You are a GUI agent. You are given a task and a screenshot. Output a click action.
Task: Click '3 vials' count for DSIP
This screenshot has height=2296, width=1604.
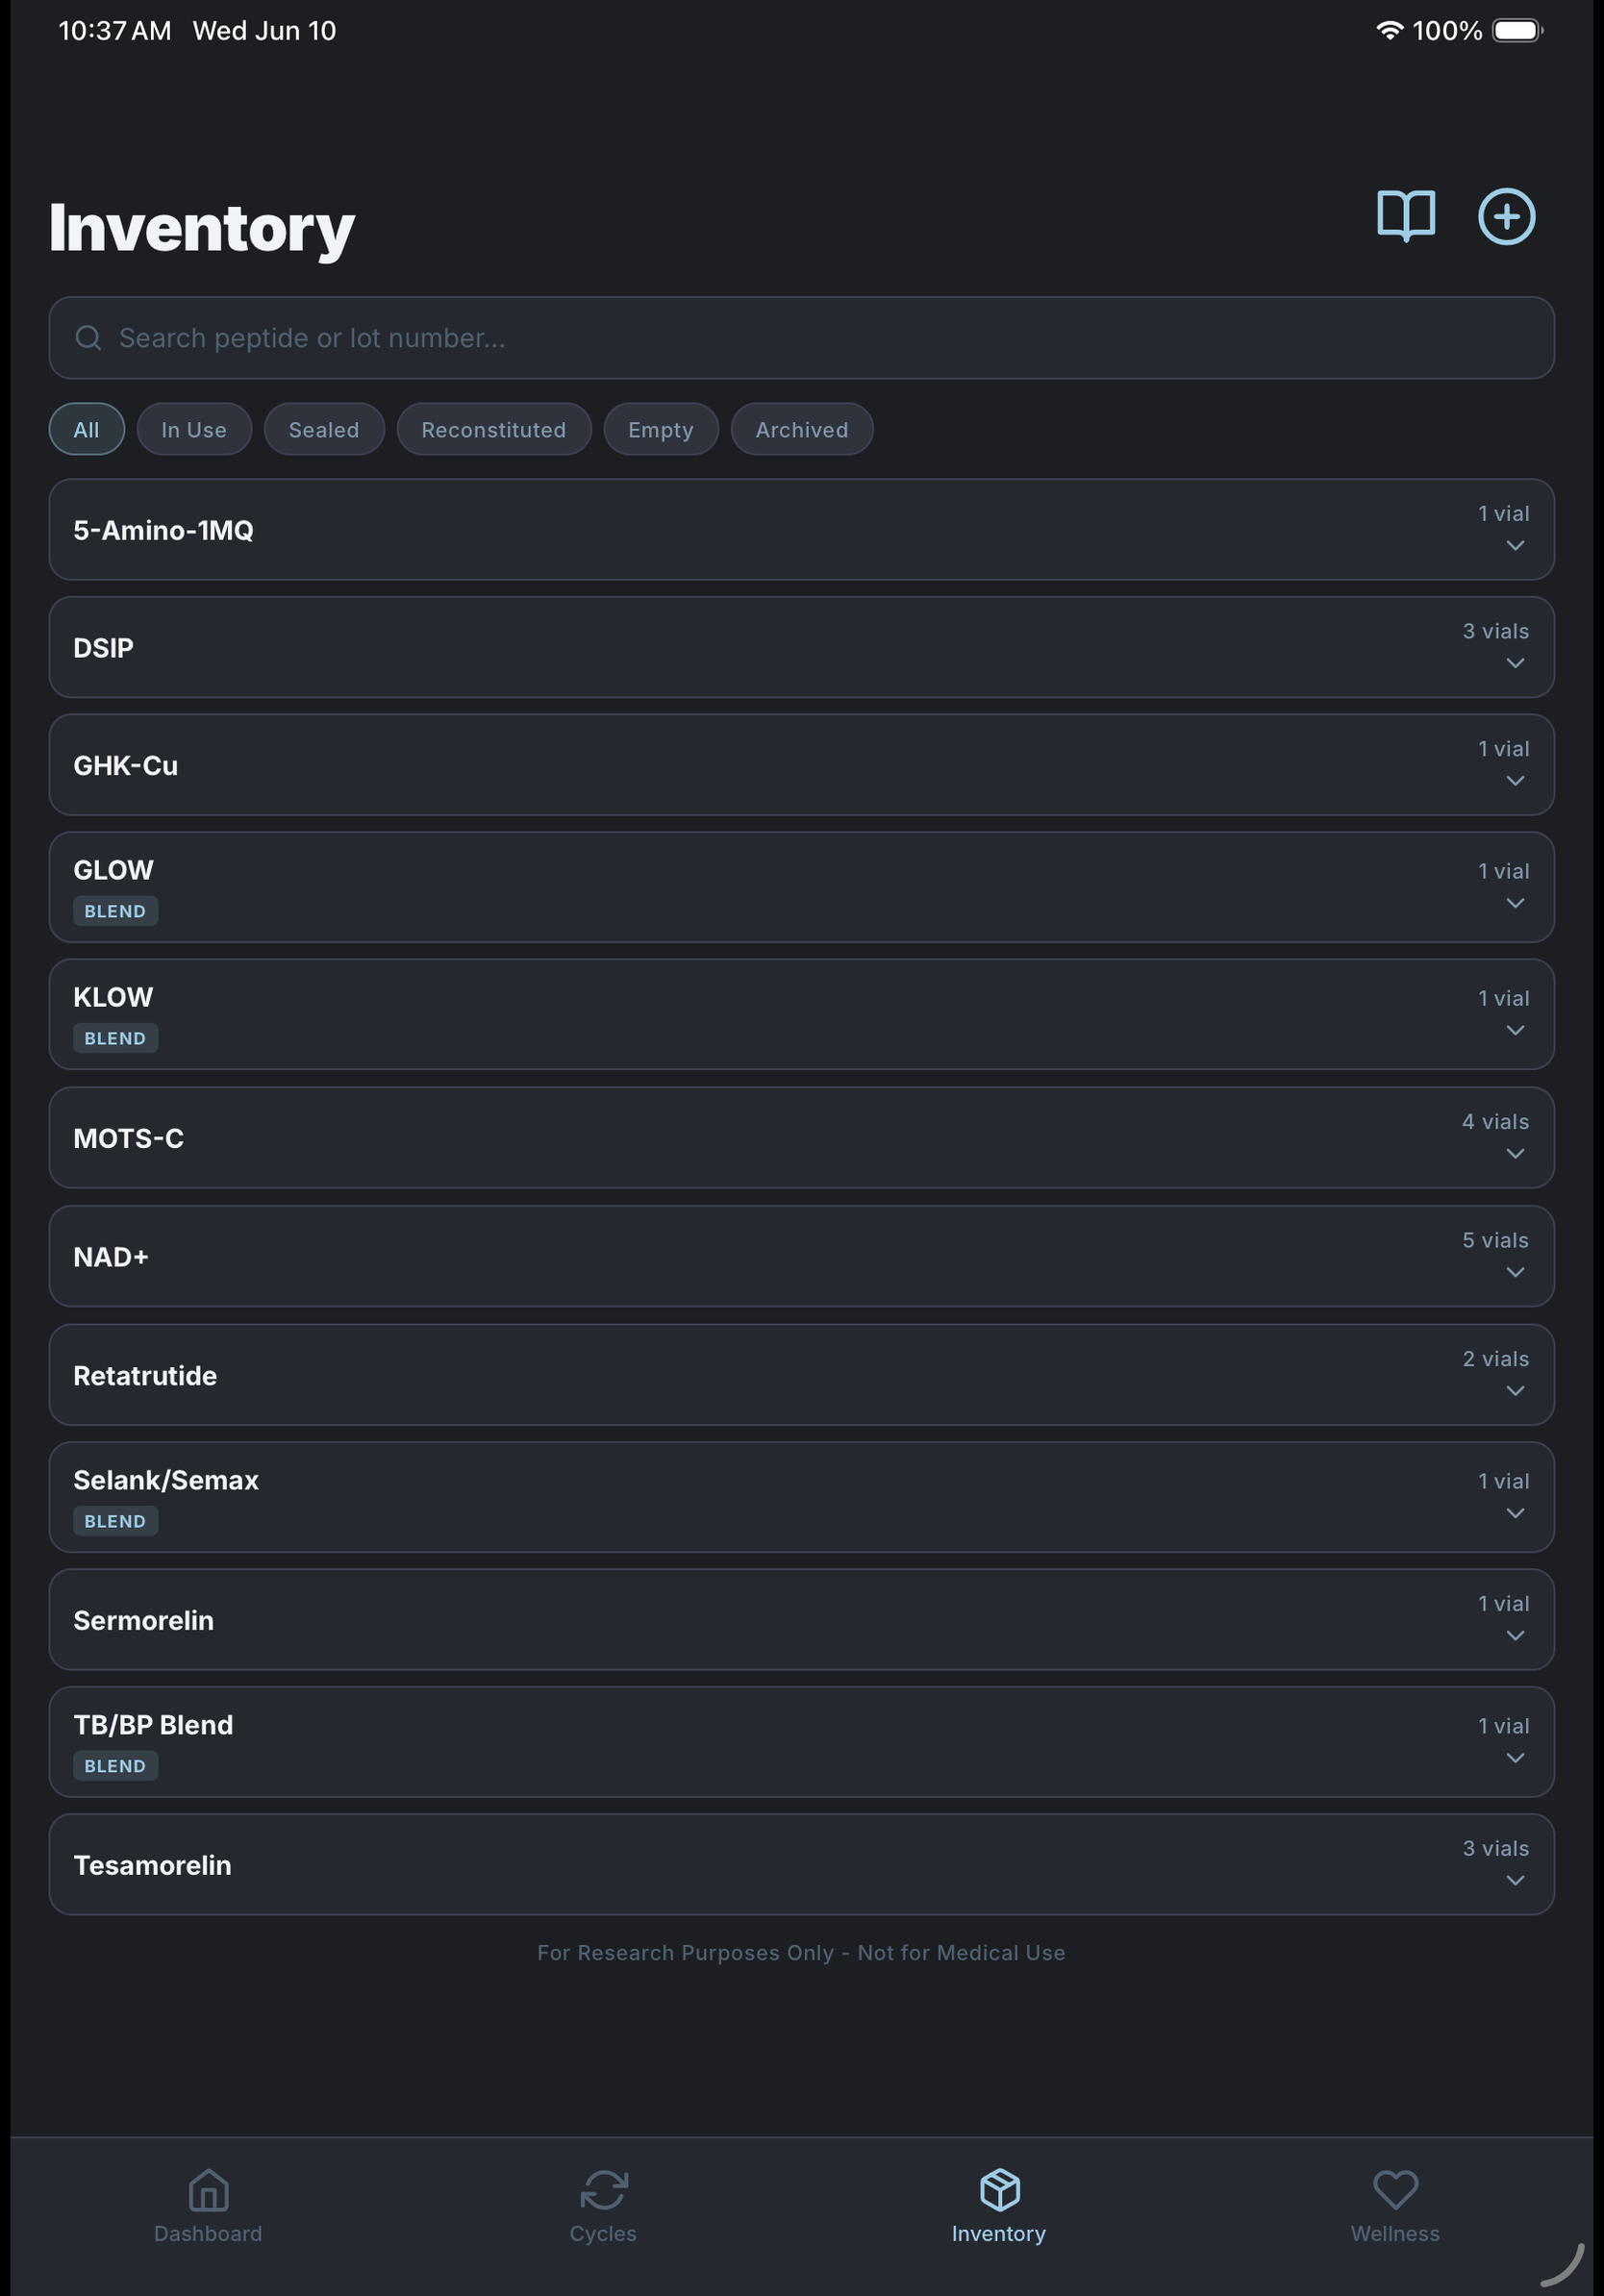coord(1495,631)
